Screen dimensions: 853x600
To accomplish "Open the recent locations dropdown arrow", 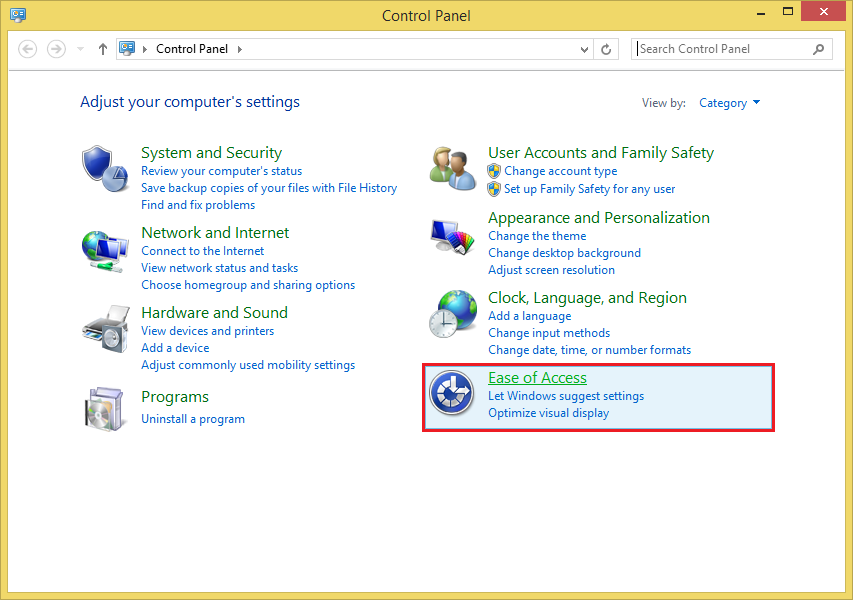I will tap(81, 50).
